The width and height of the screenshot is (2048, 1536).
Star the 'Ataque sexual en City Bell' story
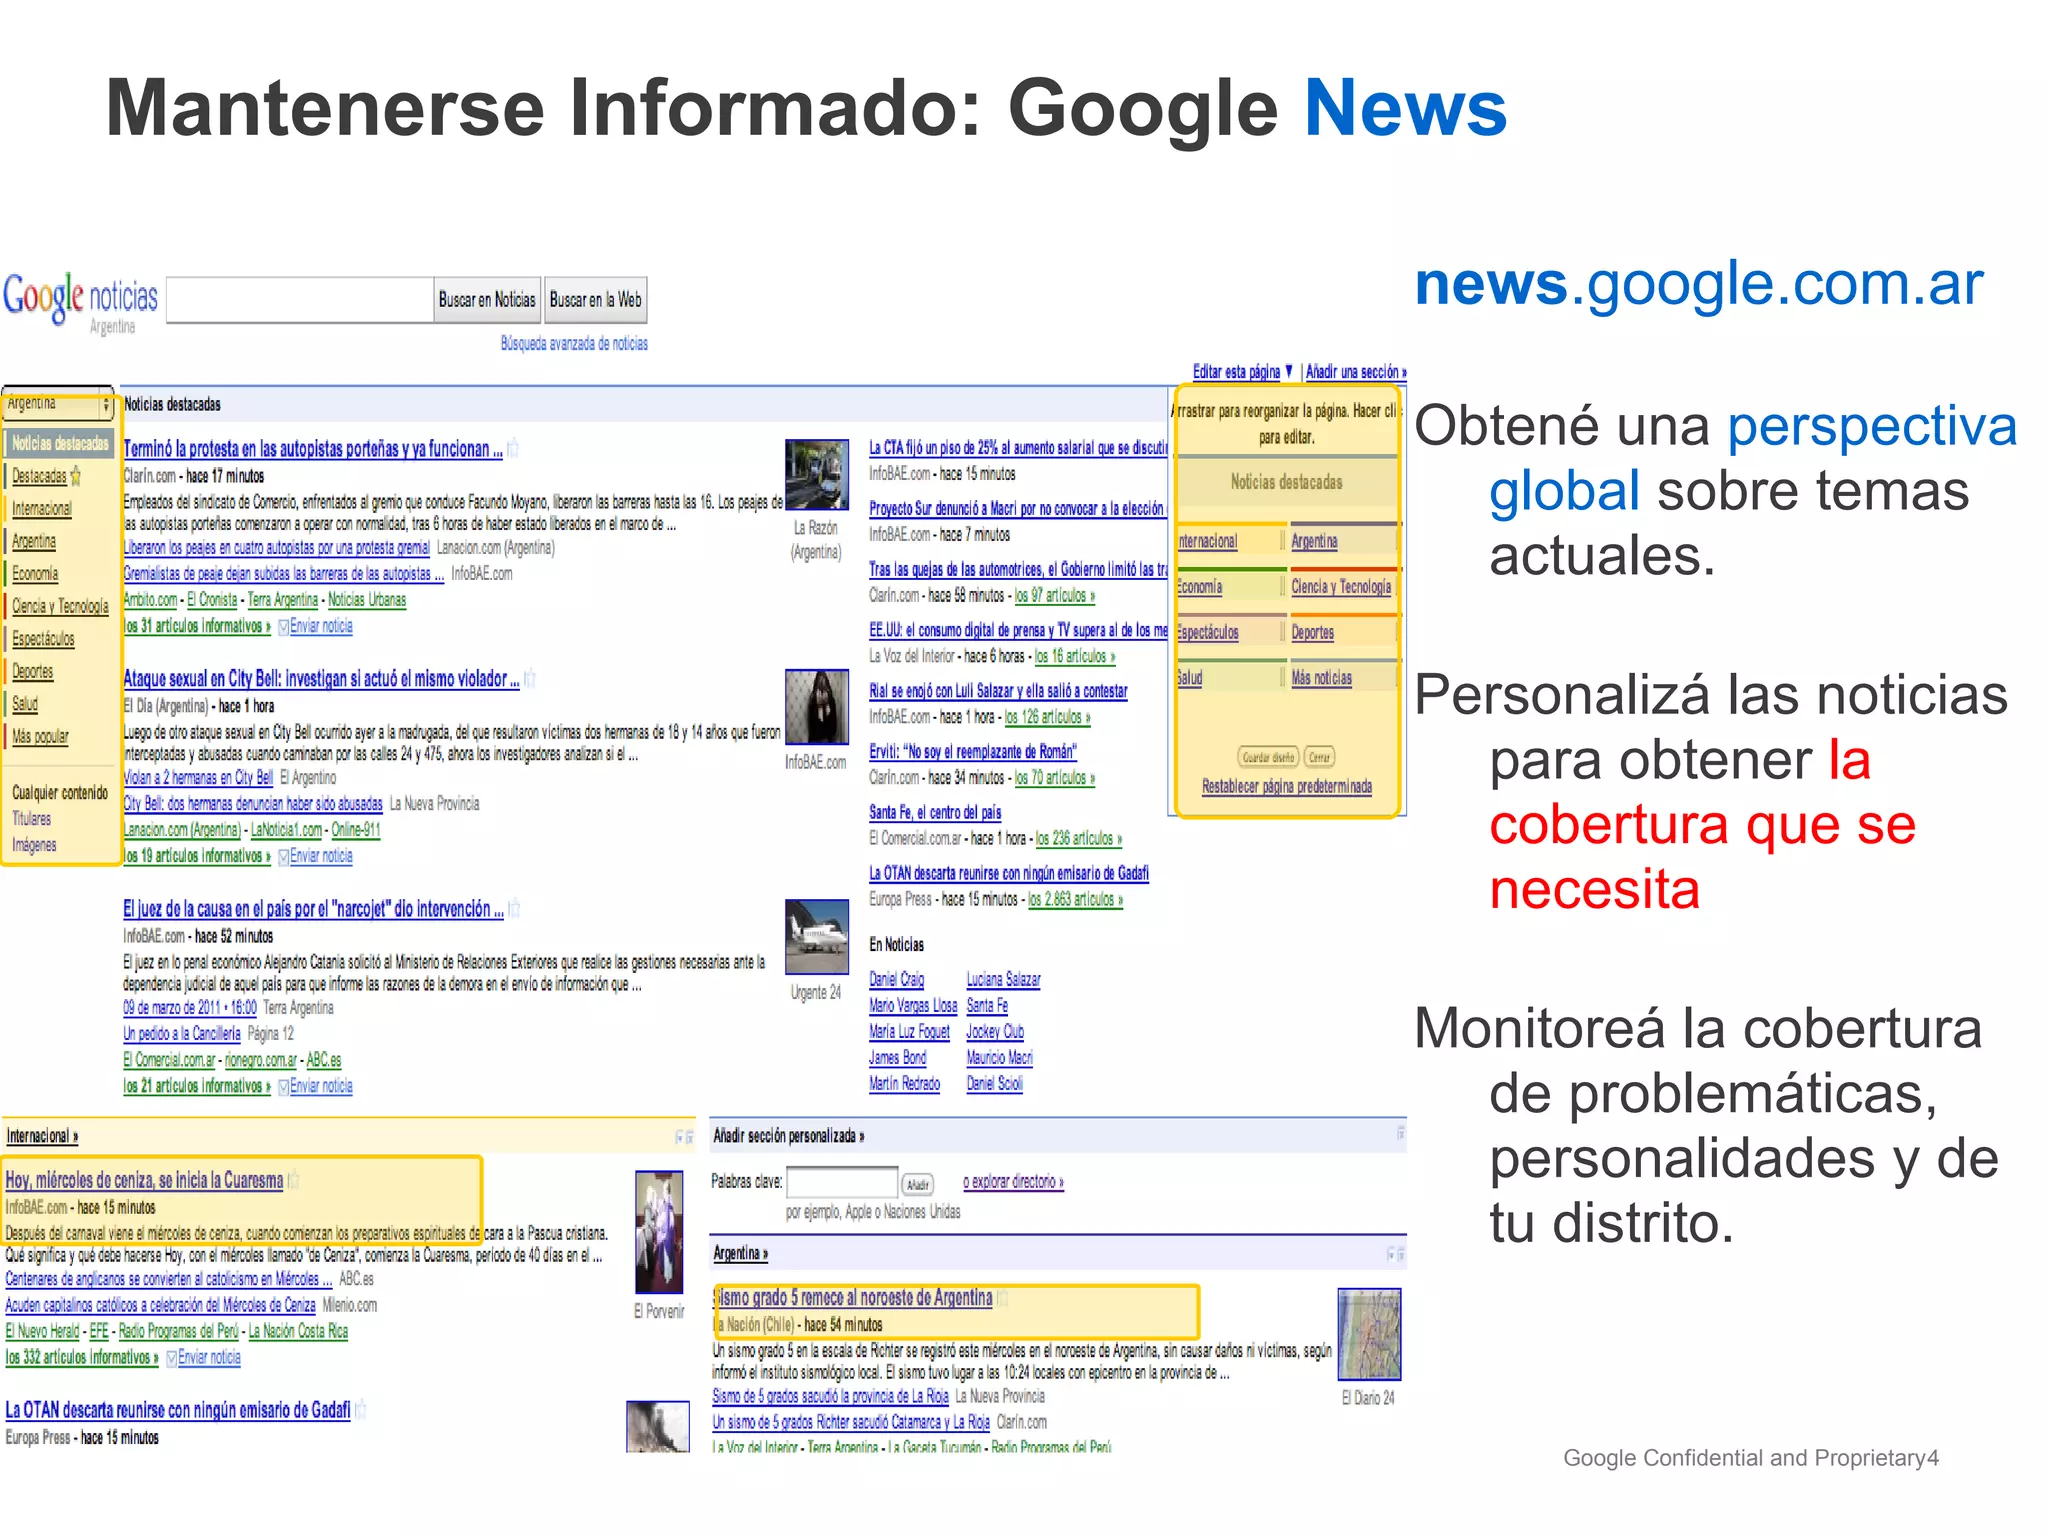[x=530, y=679]
